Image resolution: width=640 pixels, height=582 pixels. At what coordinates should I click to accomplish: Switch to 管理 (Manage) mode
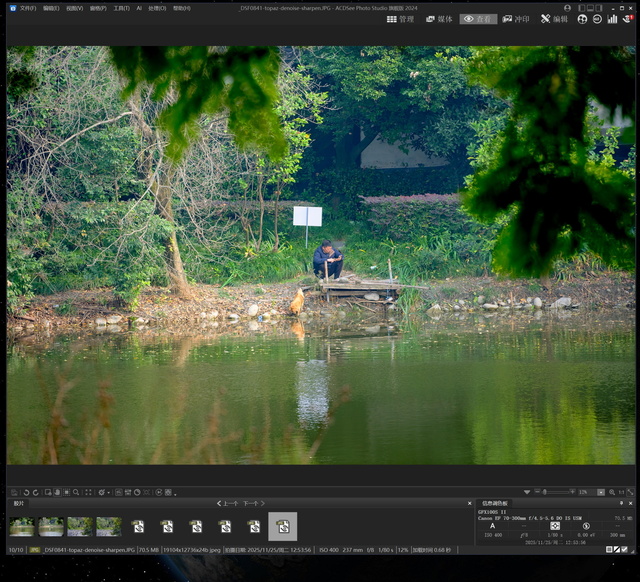coord(399,19)
